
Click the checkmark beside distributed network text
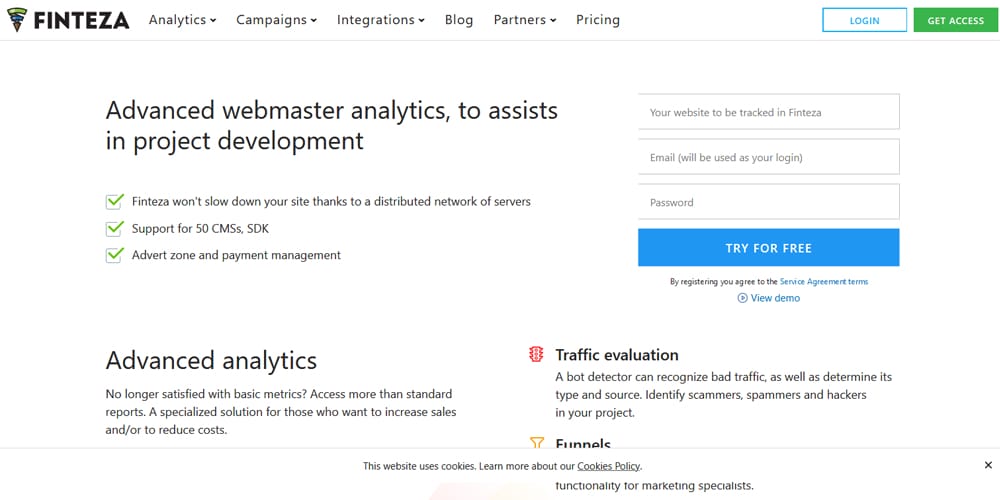(x=114, y=202)
